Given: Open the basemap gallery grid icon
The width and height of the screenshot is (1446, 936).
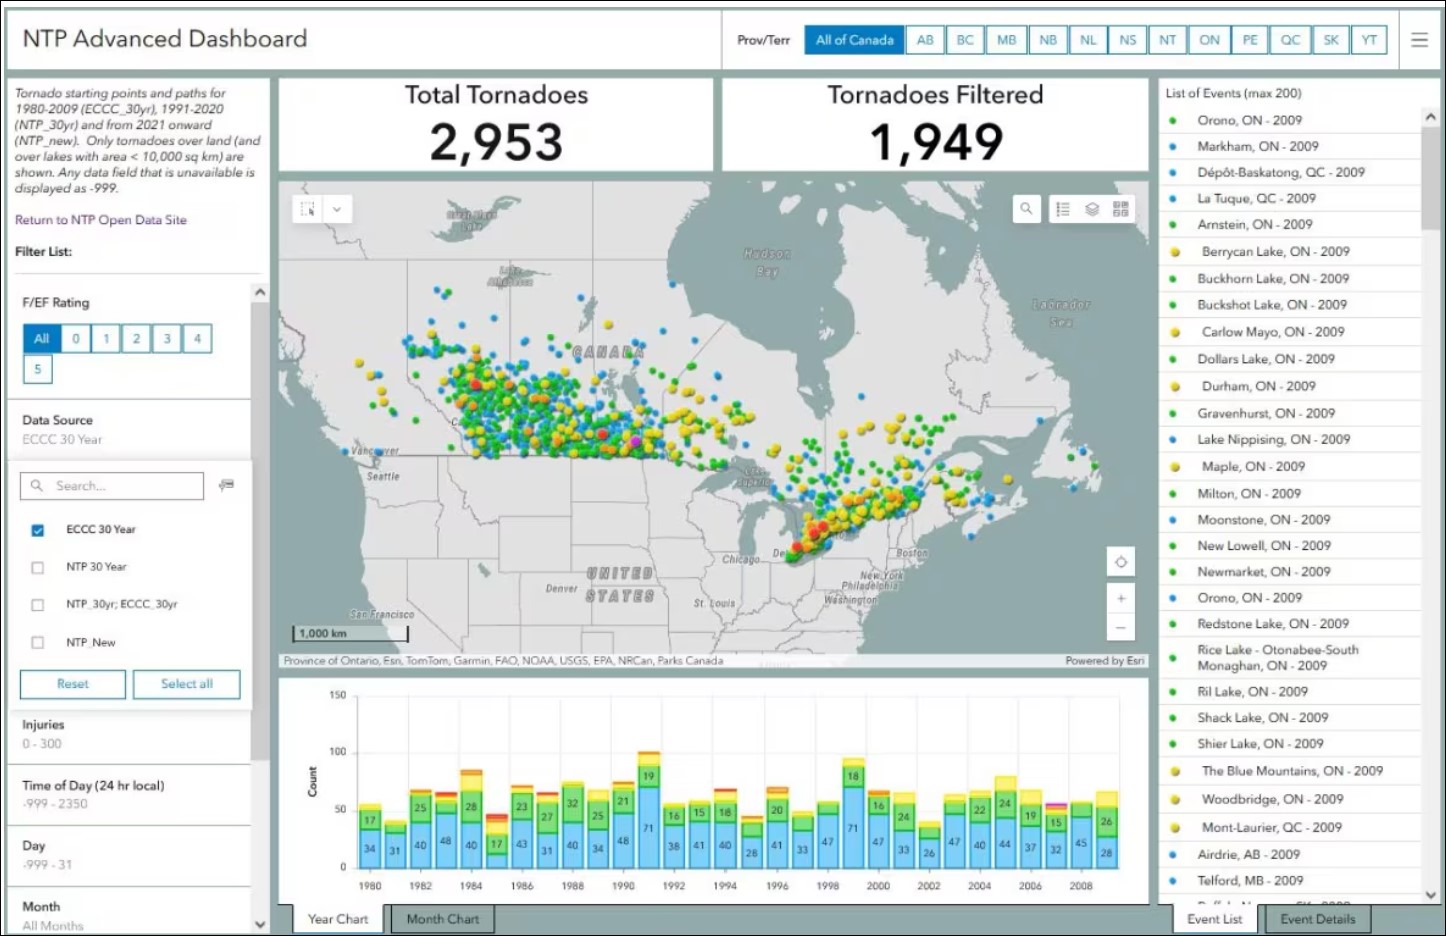Looking at the screenshot, I should click(1121, 209).
